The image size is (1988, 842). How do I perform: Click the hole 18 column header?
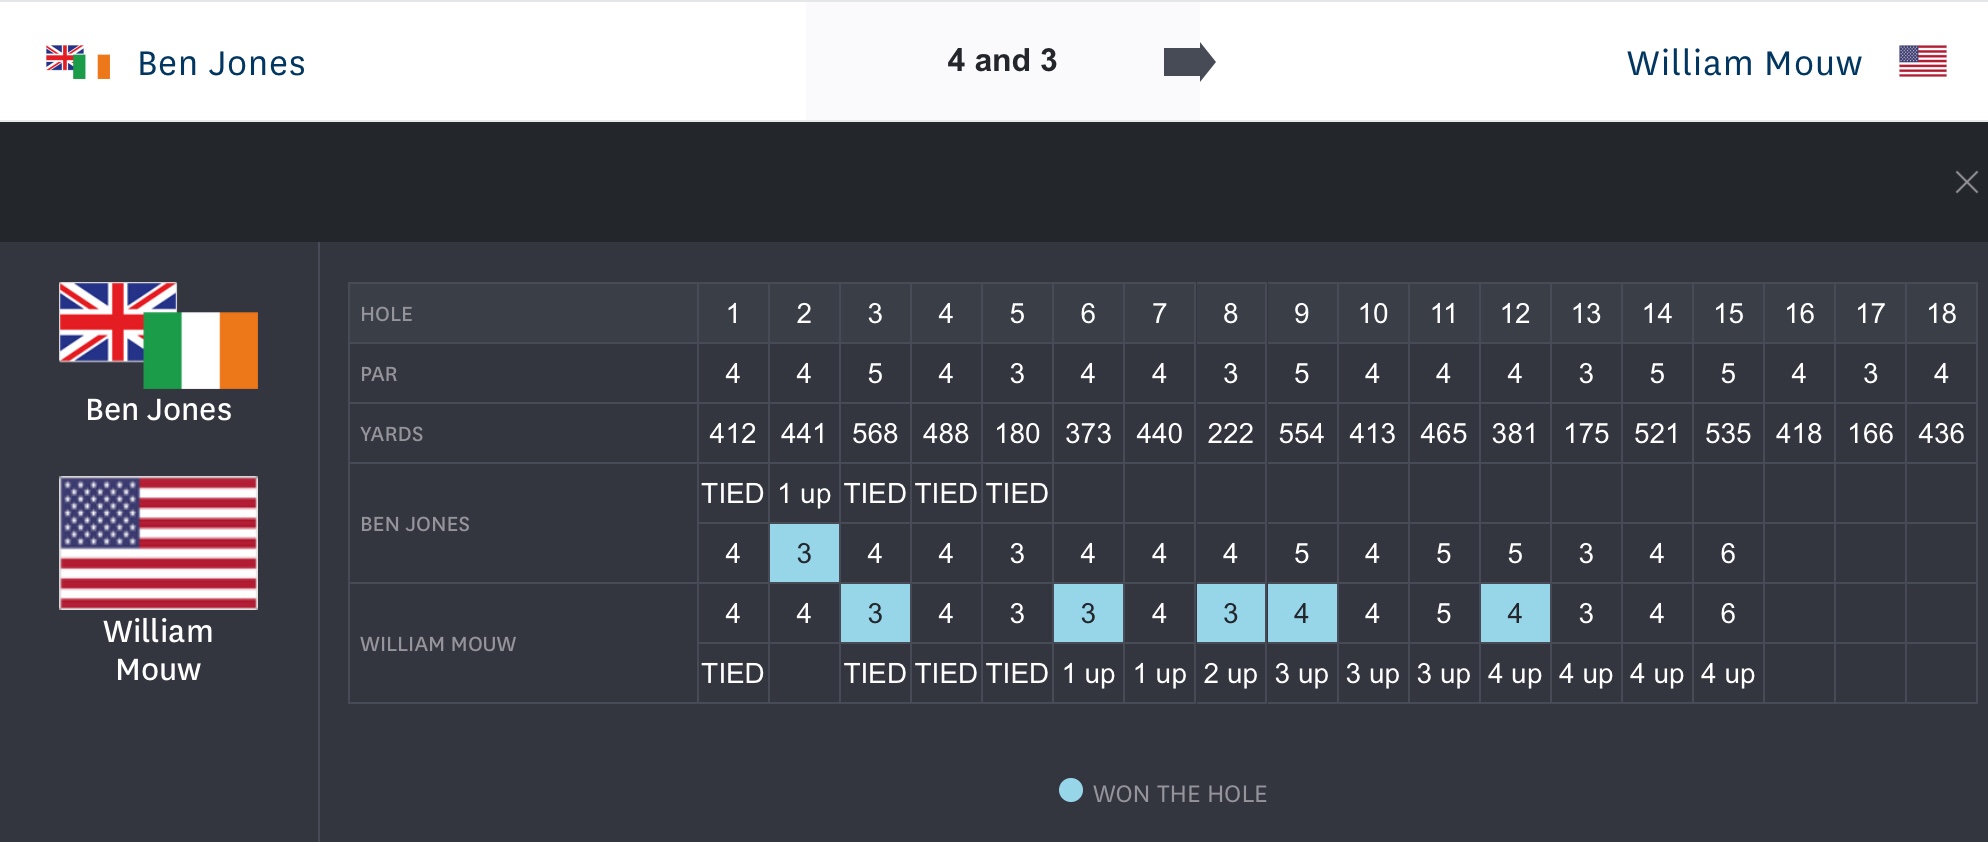(x=1941, y=314)
